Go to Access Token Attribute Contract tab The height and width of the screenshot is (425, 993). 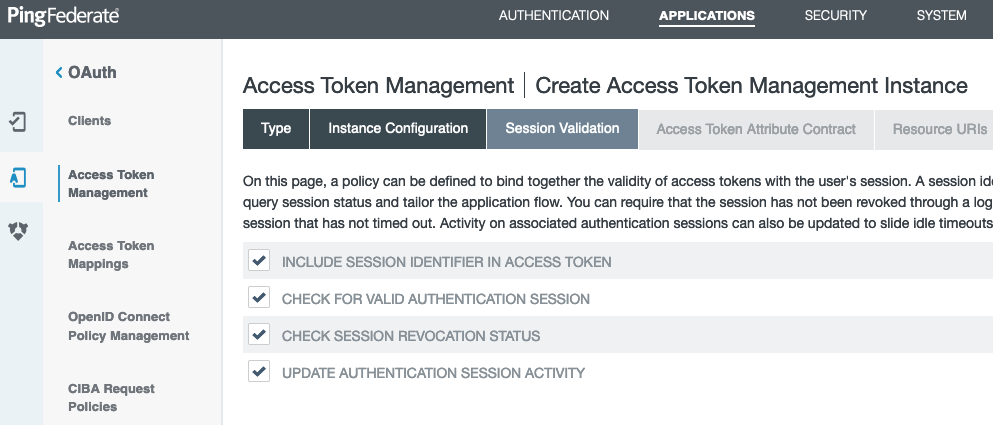[x=755, y=129]
